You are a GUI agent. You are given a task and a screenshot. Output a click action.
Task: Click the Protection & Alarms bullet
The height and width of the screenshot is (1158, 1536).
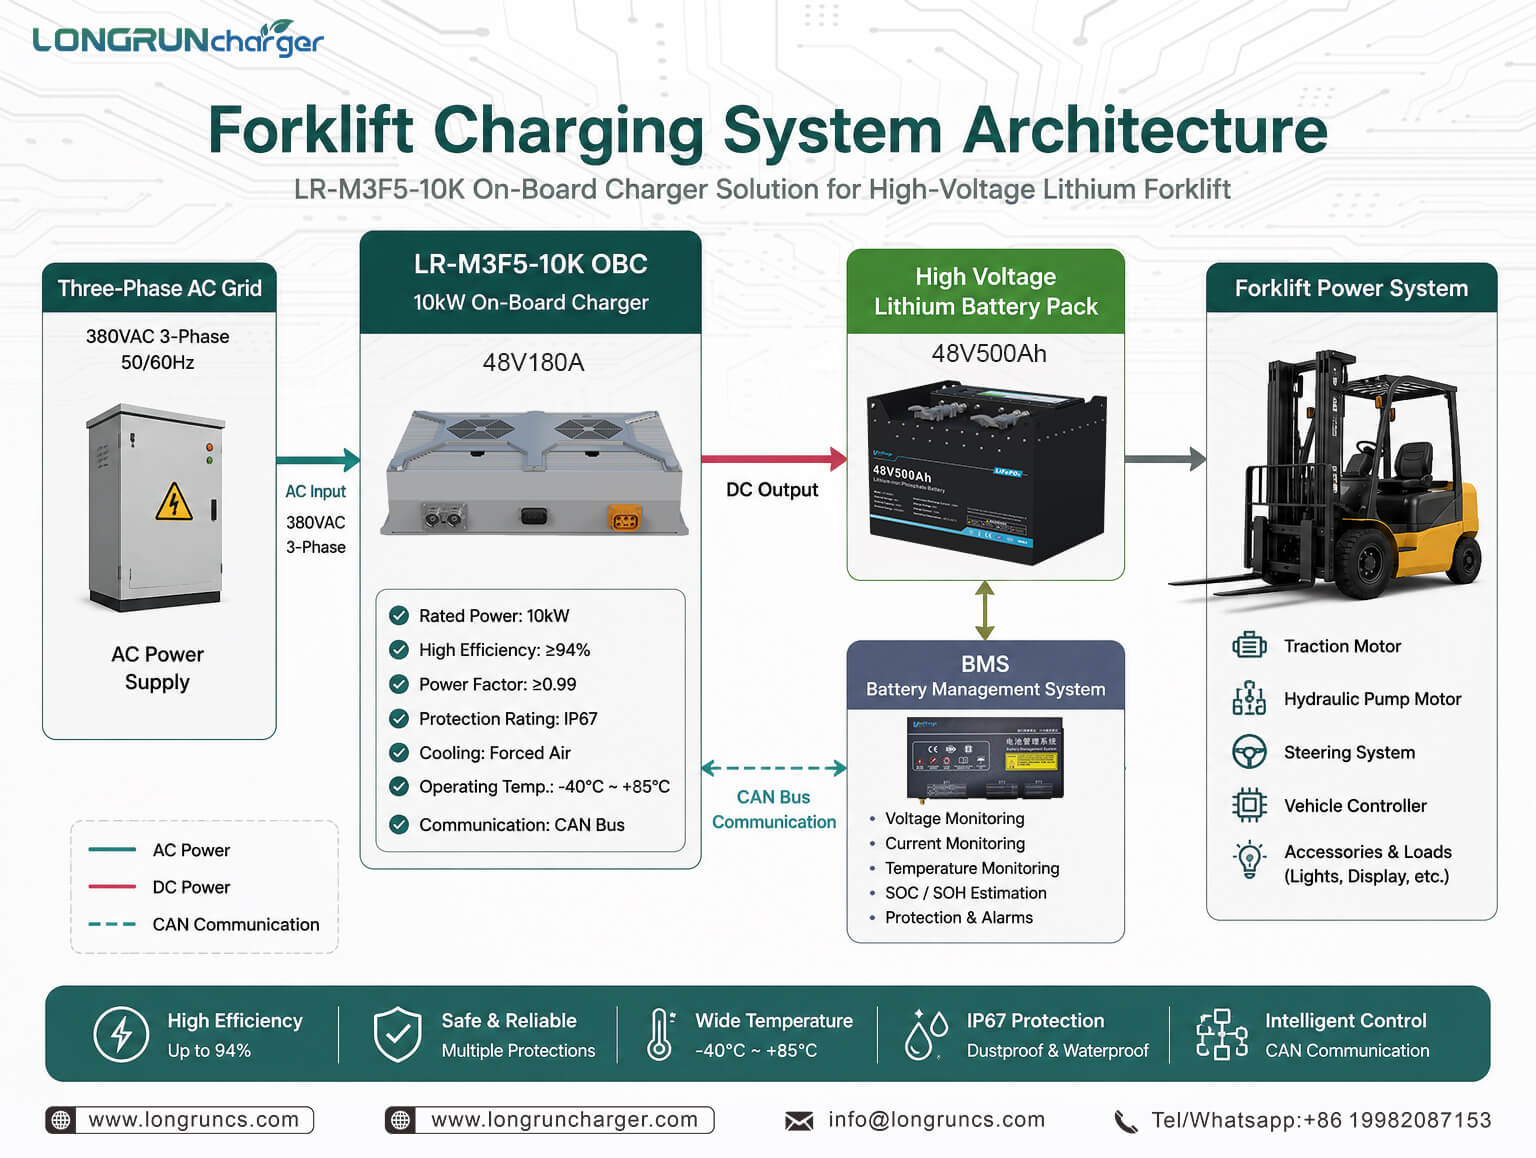pyautogui.click(x=951, y=917)
